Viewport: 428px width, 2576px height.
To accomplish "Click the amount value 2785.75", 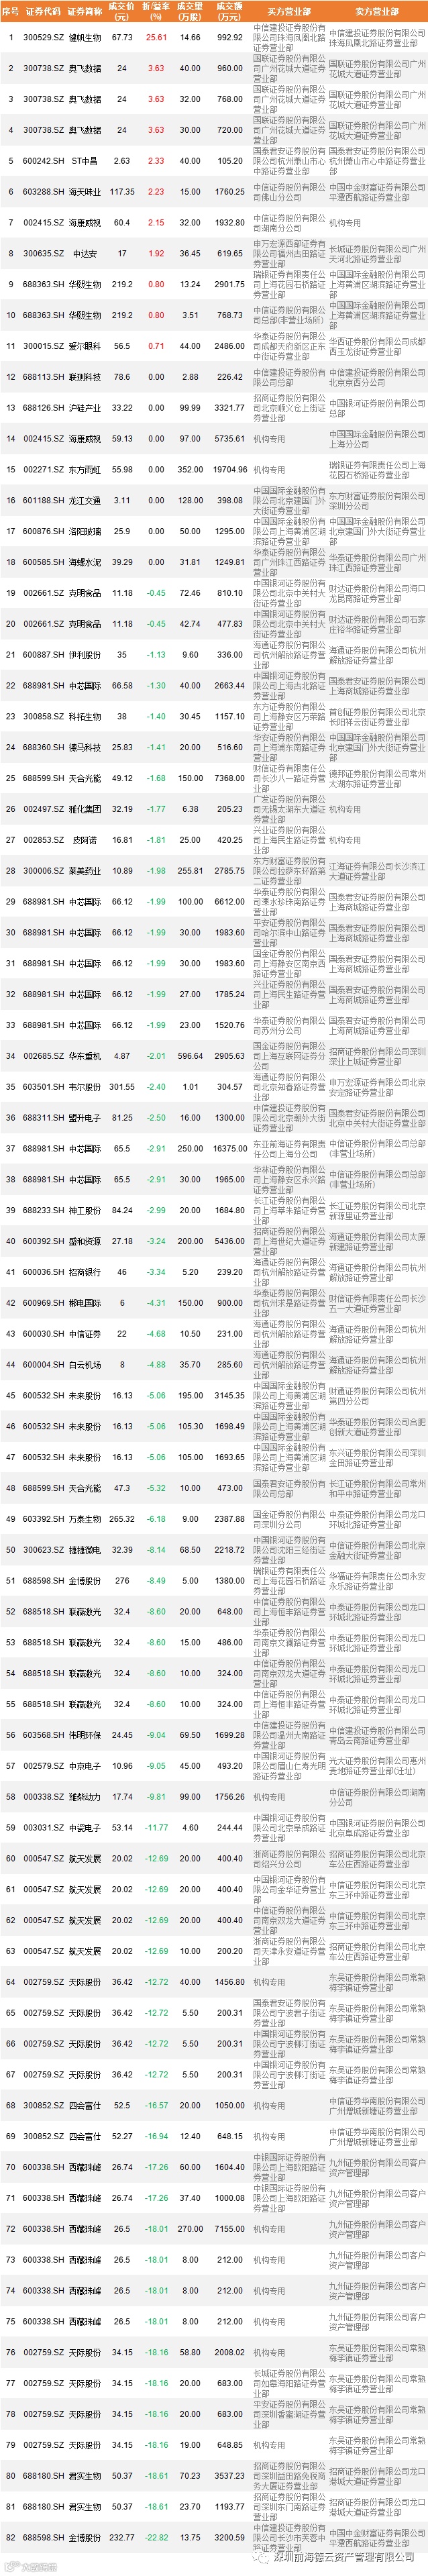I will [x=230, y=871].
